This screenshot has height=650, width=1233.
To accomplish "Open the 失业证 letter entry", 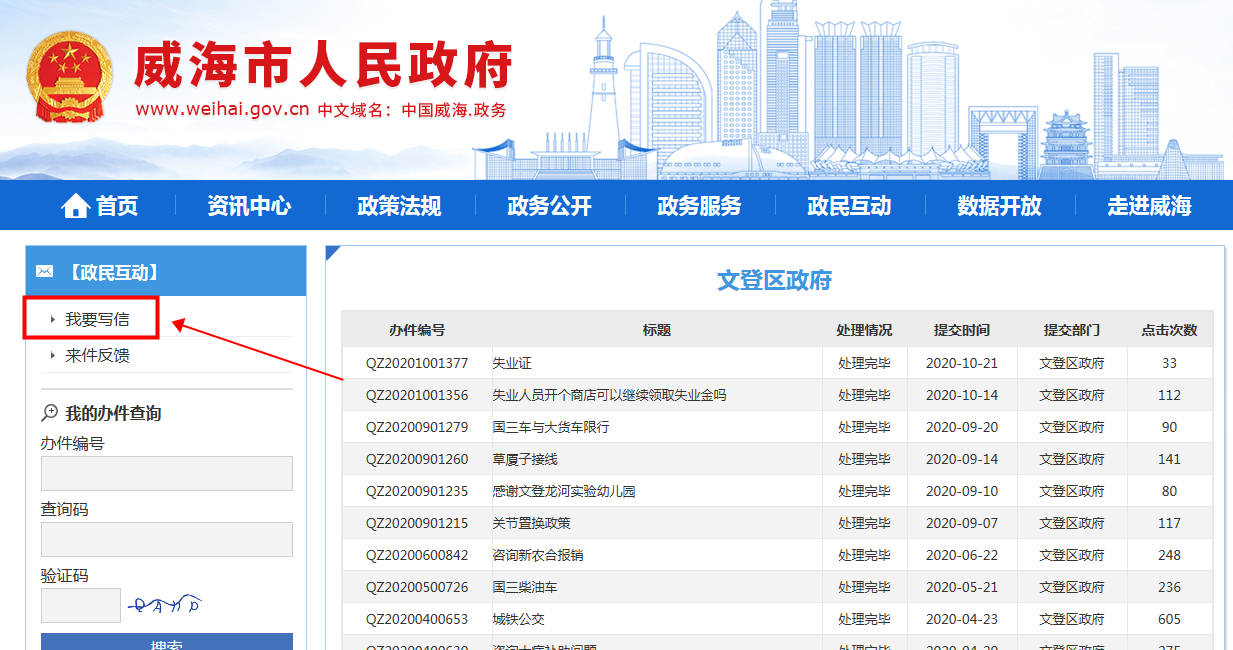I will coord(512,363).
